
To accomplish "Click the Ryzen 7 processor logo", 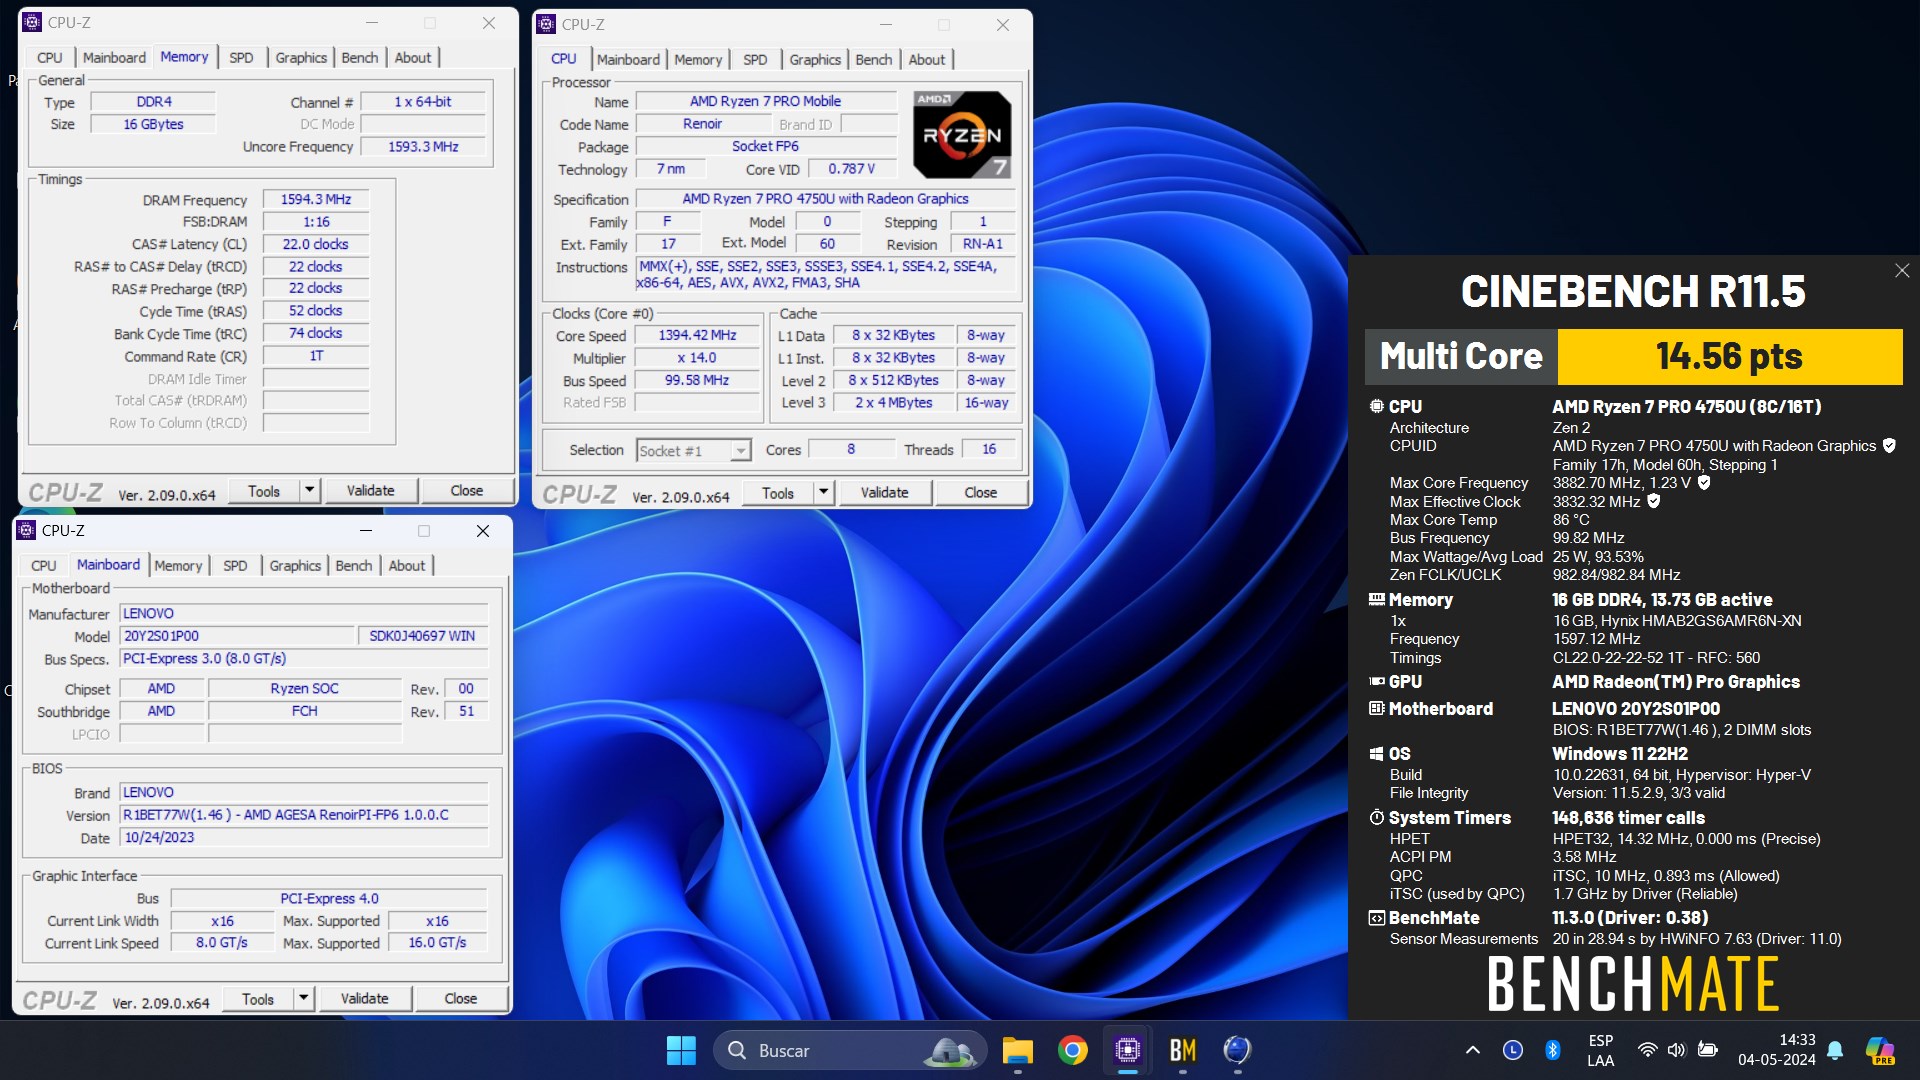I will [x=962, y=135].
